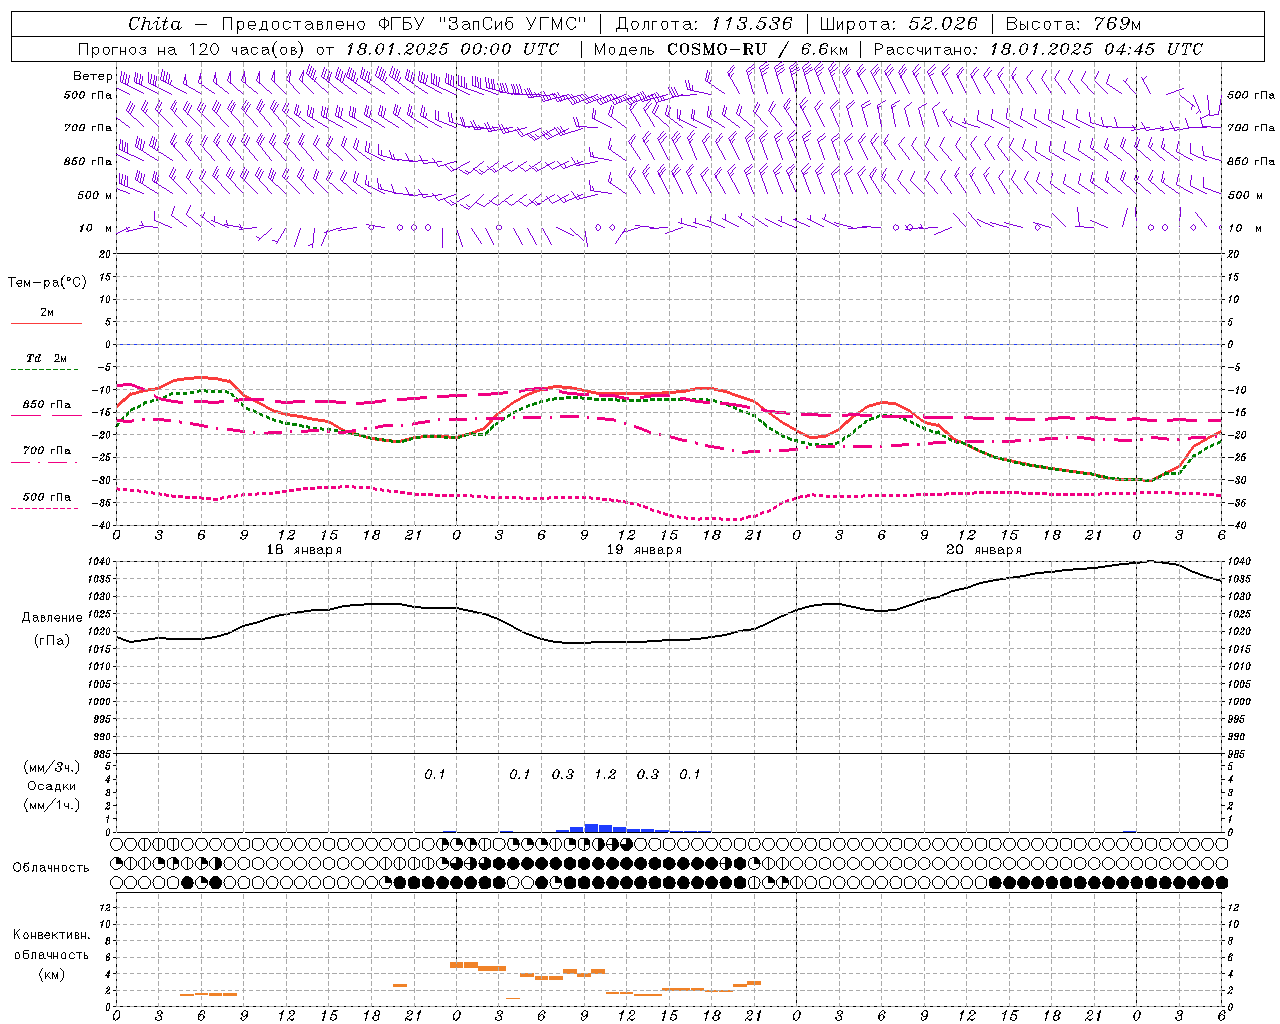Screen dimensions: 1280x1024
Task: Select the 'Модель COSMO-RU / 6.6км' label
Action: click(720, 49)
